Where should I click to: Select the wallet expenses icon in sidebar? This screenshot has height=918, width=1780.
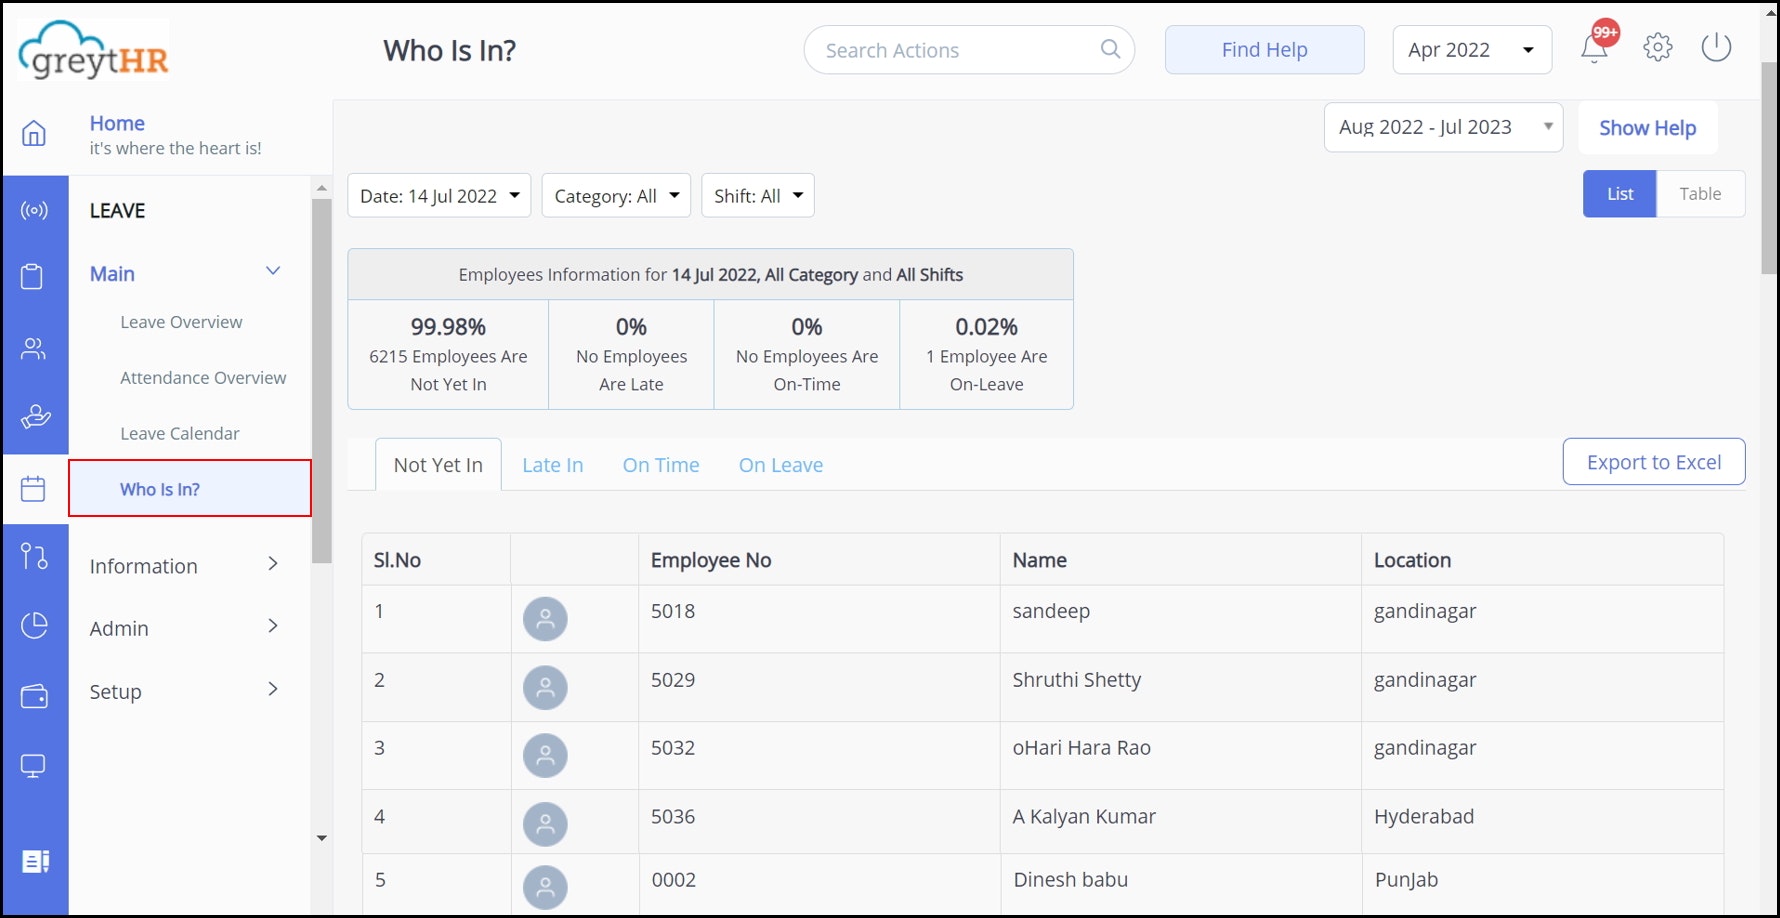[x=35, y=697]
